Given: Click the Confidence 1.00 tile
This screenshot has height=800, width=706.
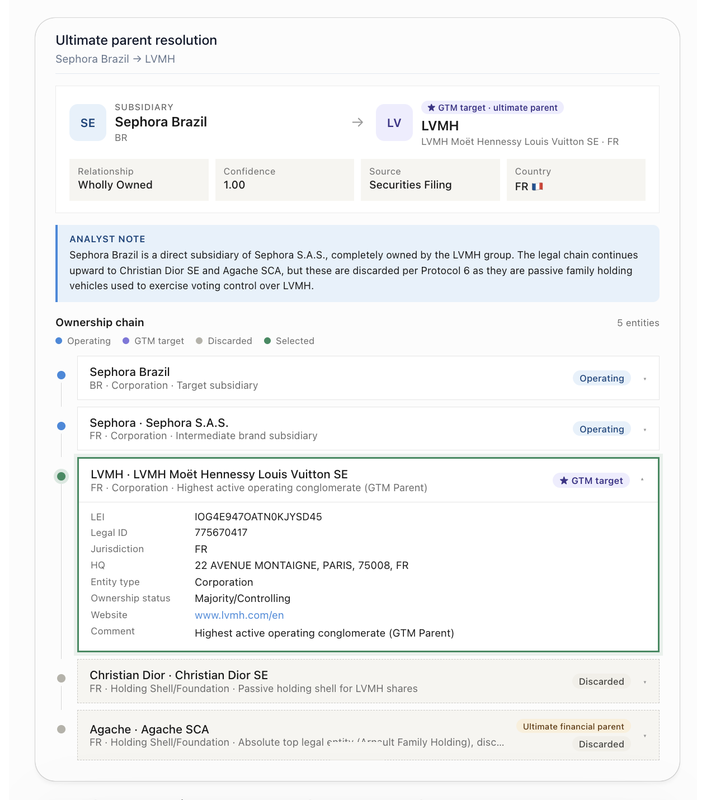Looking at the screenshot, I should tap(284, 180).
